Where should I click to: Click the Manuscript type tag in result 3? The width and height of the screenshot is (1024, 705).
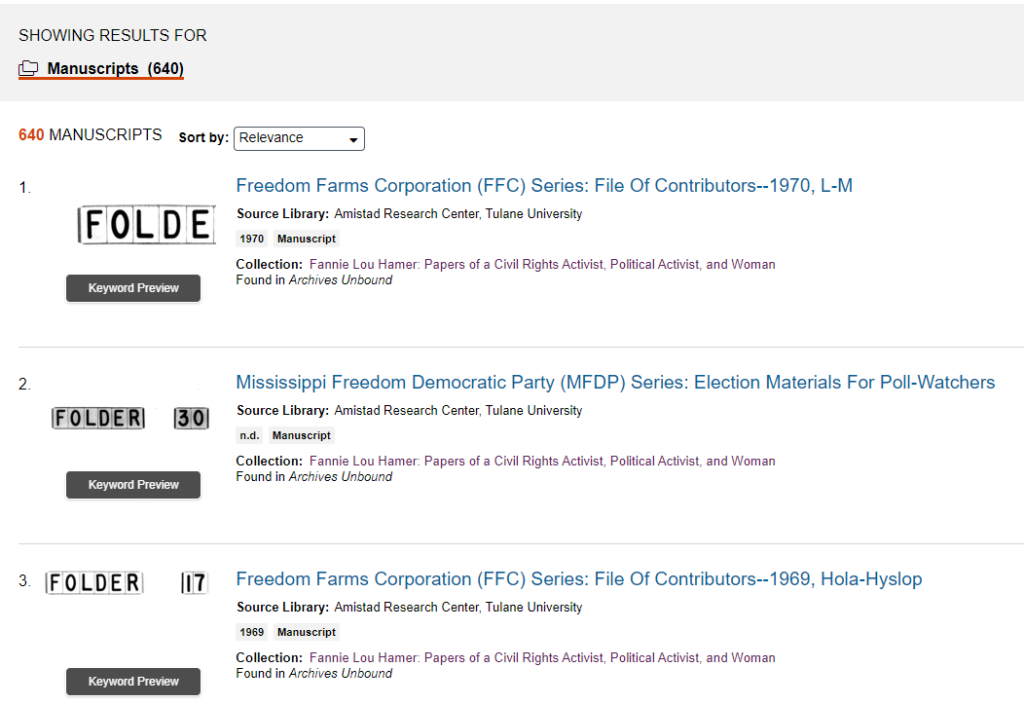[306, 633]
